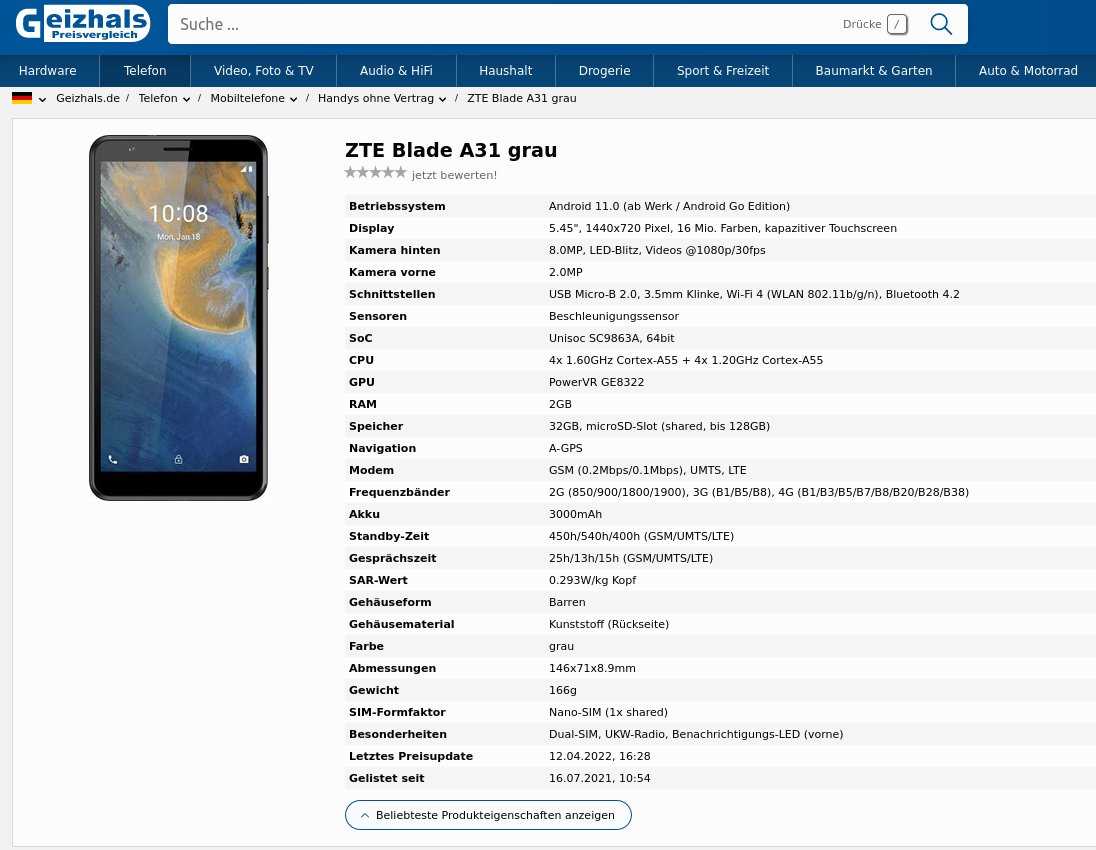Viewport: 1096px width, 850px height.
Task: Open the Hardware menu
Action: click(48, 71)
